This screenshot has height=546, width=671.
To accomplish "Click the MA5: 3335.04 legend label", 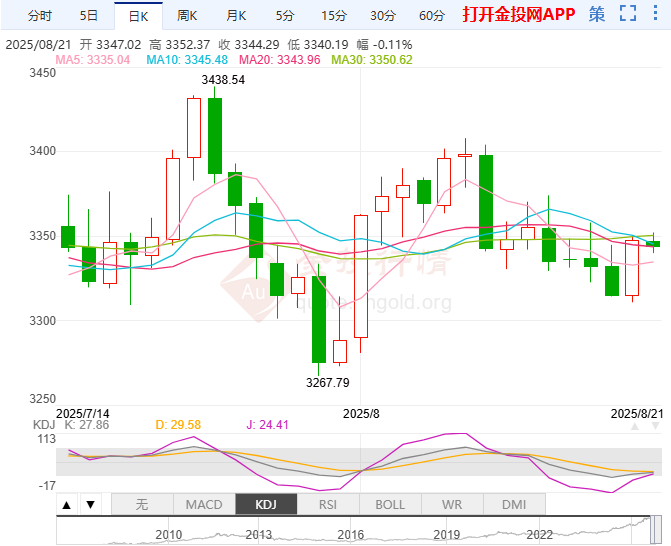I will coord(93,59).
